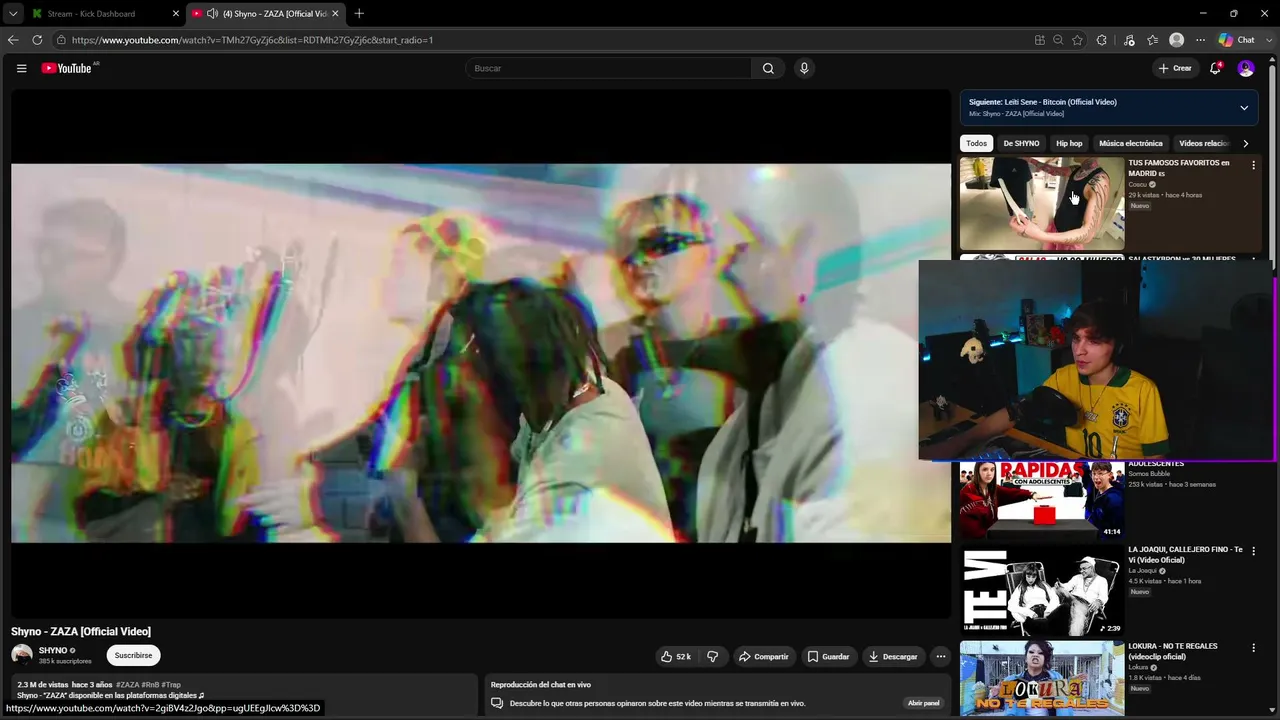Click the main video player
The height and width of the screenshot is (720, 1280).
(x=481, y=353)
